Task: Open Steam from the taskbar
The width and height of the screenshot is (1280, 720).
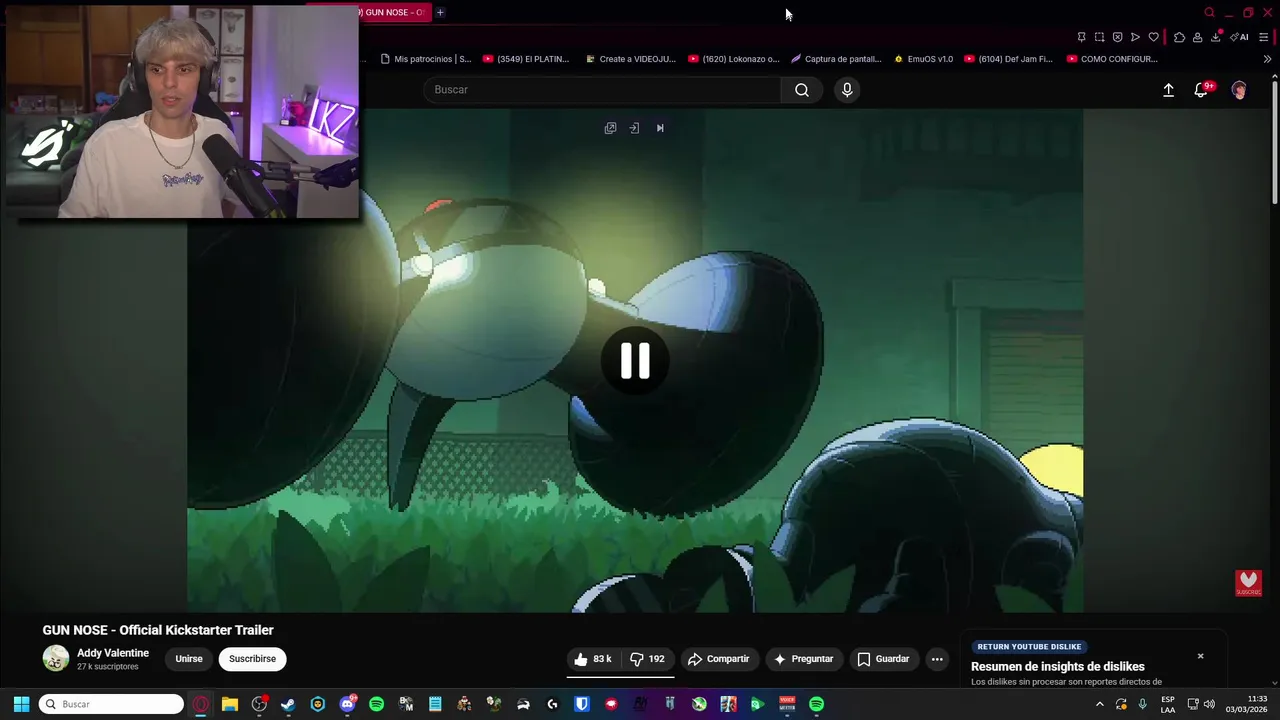Action: (x=288, y=704)
